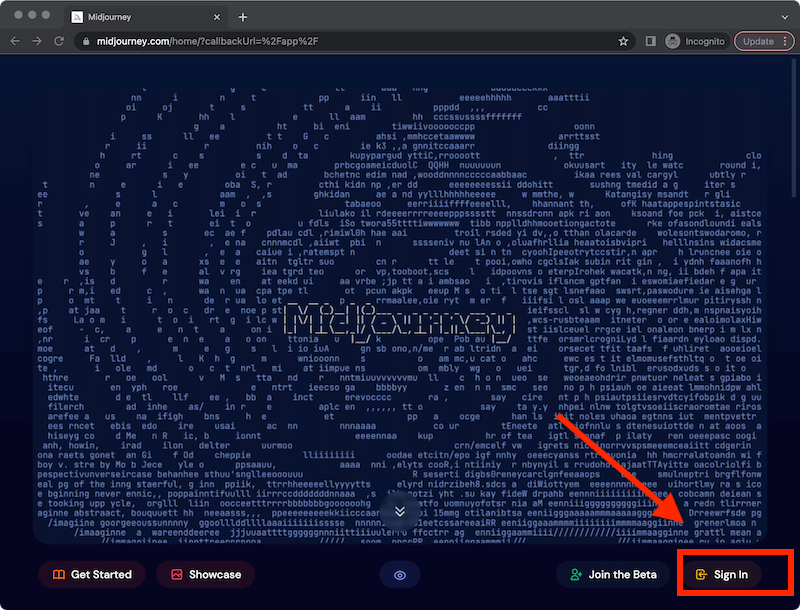
Task: Open Chrome's three-dot menu beside Update
Action: (x=787, y=41)
